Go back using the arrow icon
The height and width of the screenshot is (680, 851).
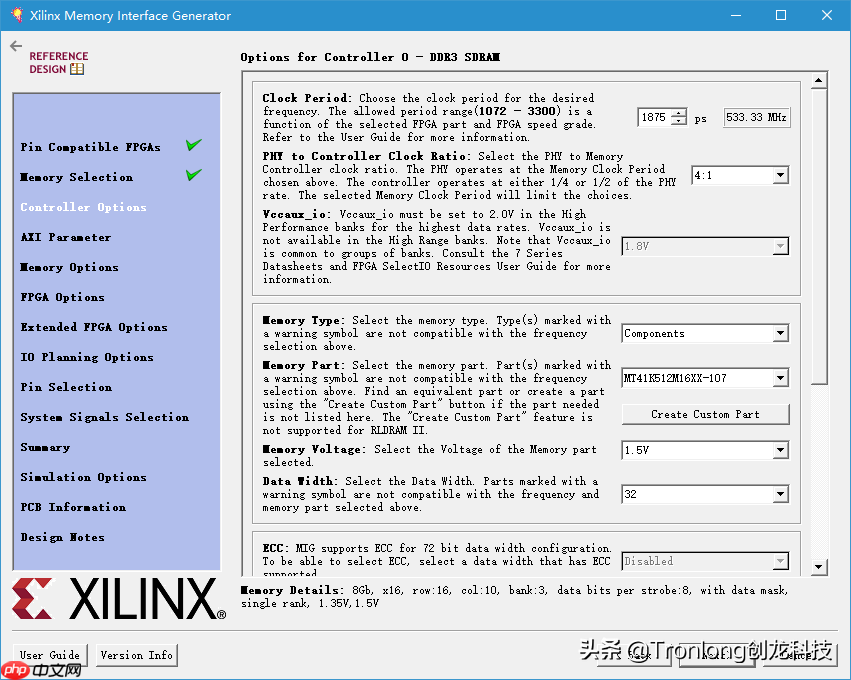pos(16,46)
